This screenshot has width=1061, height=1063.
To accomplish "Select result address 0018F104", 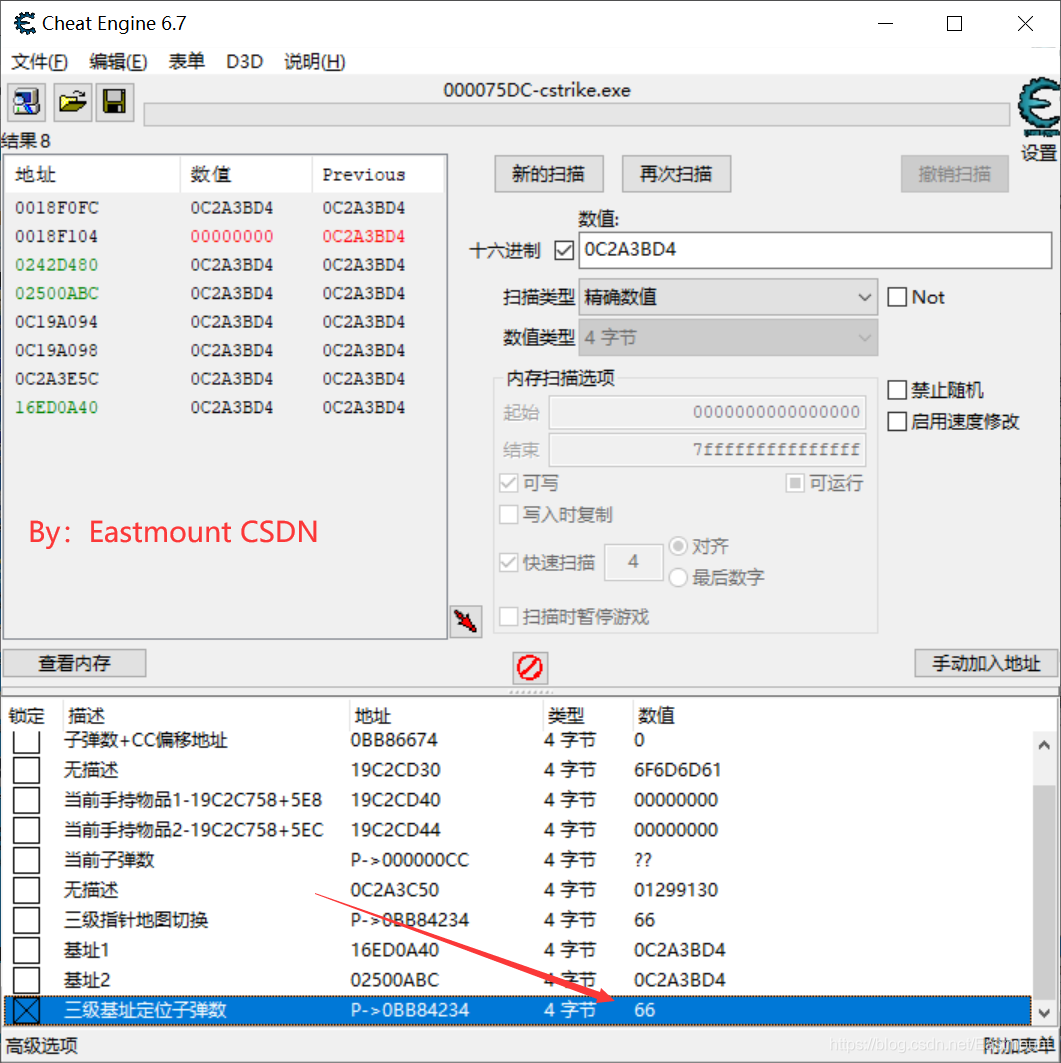I will [x=56, y=236].
